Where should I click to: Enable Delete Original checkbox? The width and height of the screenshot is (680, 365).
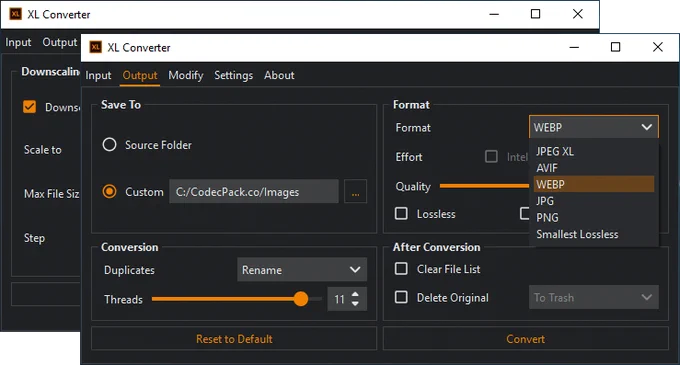click(x=401, y=297)
